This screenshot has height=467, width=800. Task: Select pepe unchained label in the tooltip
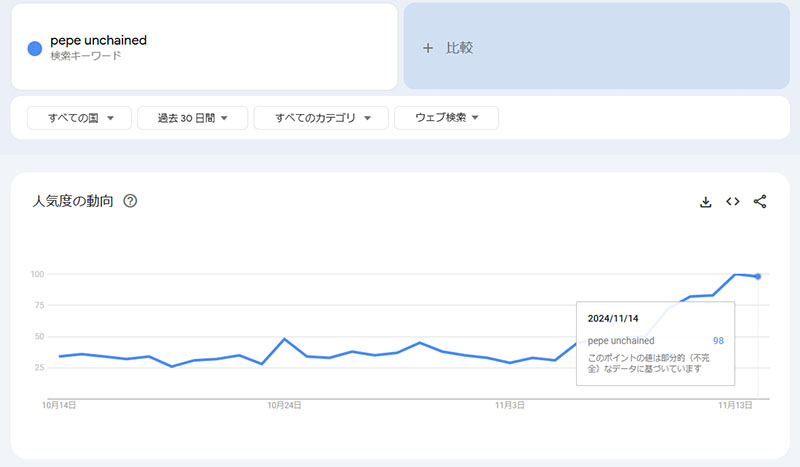(621, 341)
